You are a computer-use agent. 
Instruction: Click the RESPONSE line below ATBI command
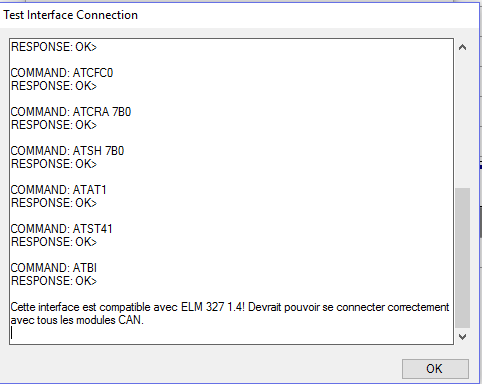(x=54, y=281)
